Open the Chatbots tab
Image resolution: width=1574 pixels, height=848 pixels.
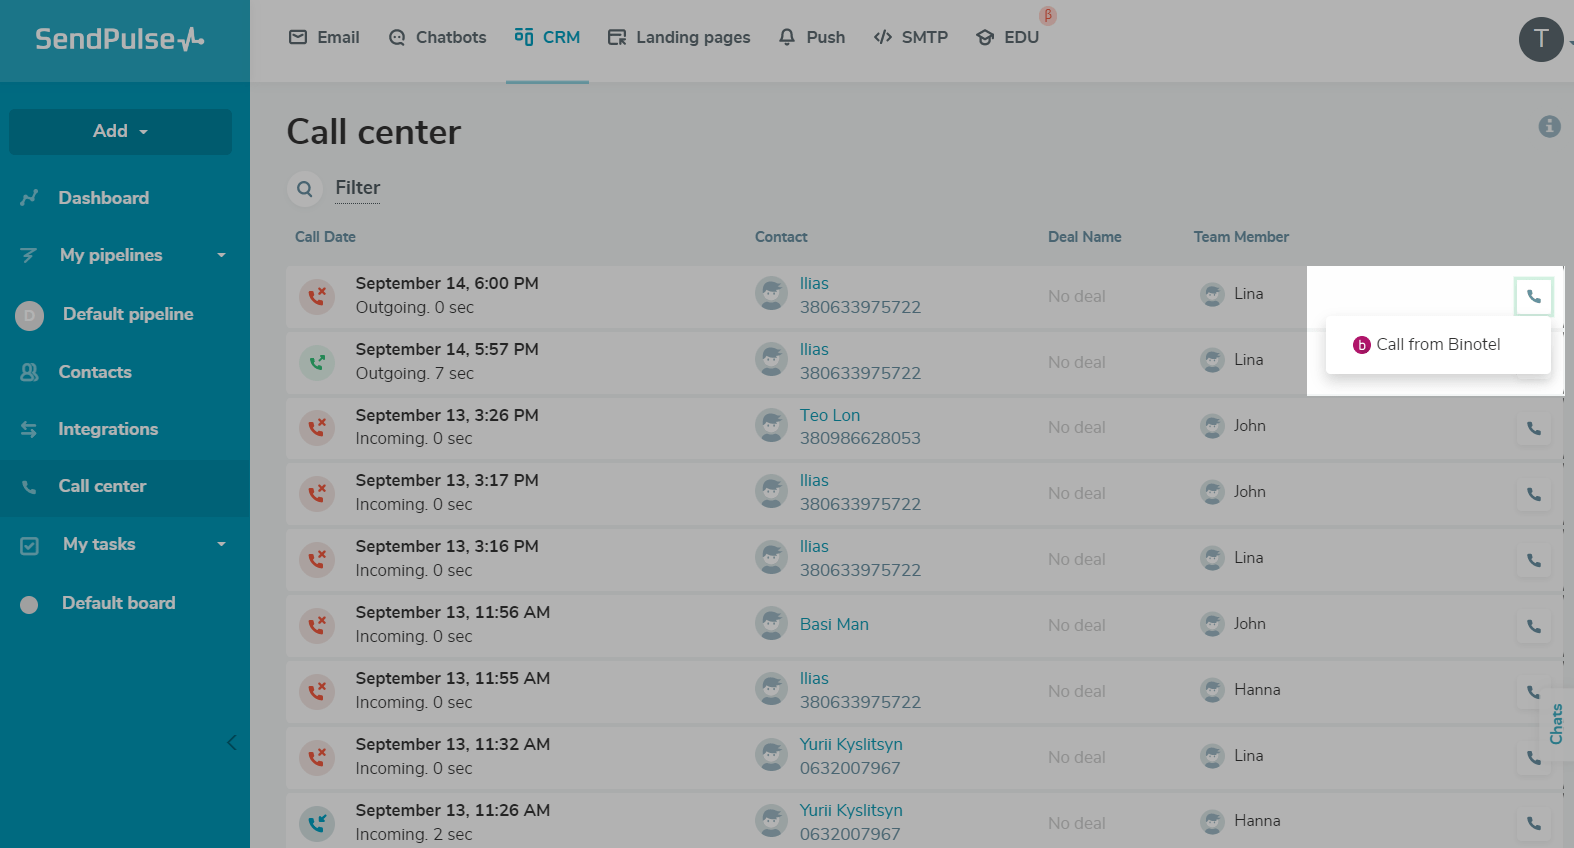point(438,38)
